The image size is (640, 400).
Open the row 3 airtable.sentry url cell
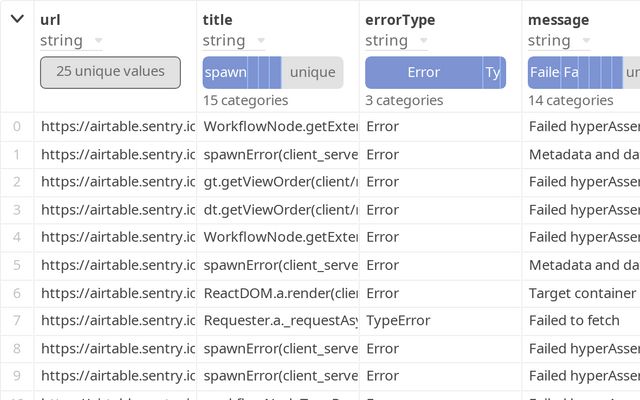[115, 209]
